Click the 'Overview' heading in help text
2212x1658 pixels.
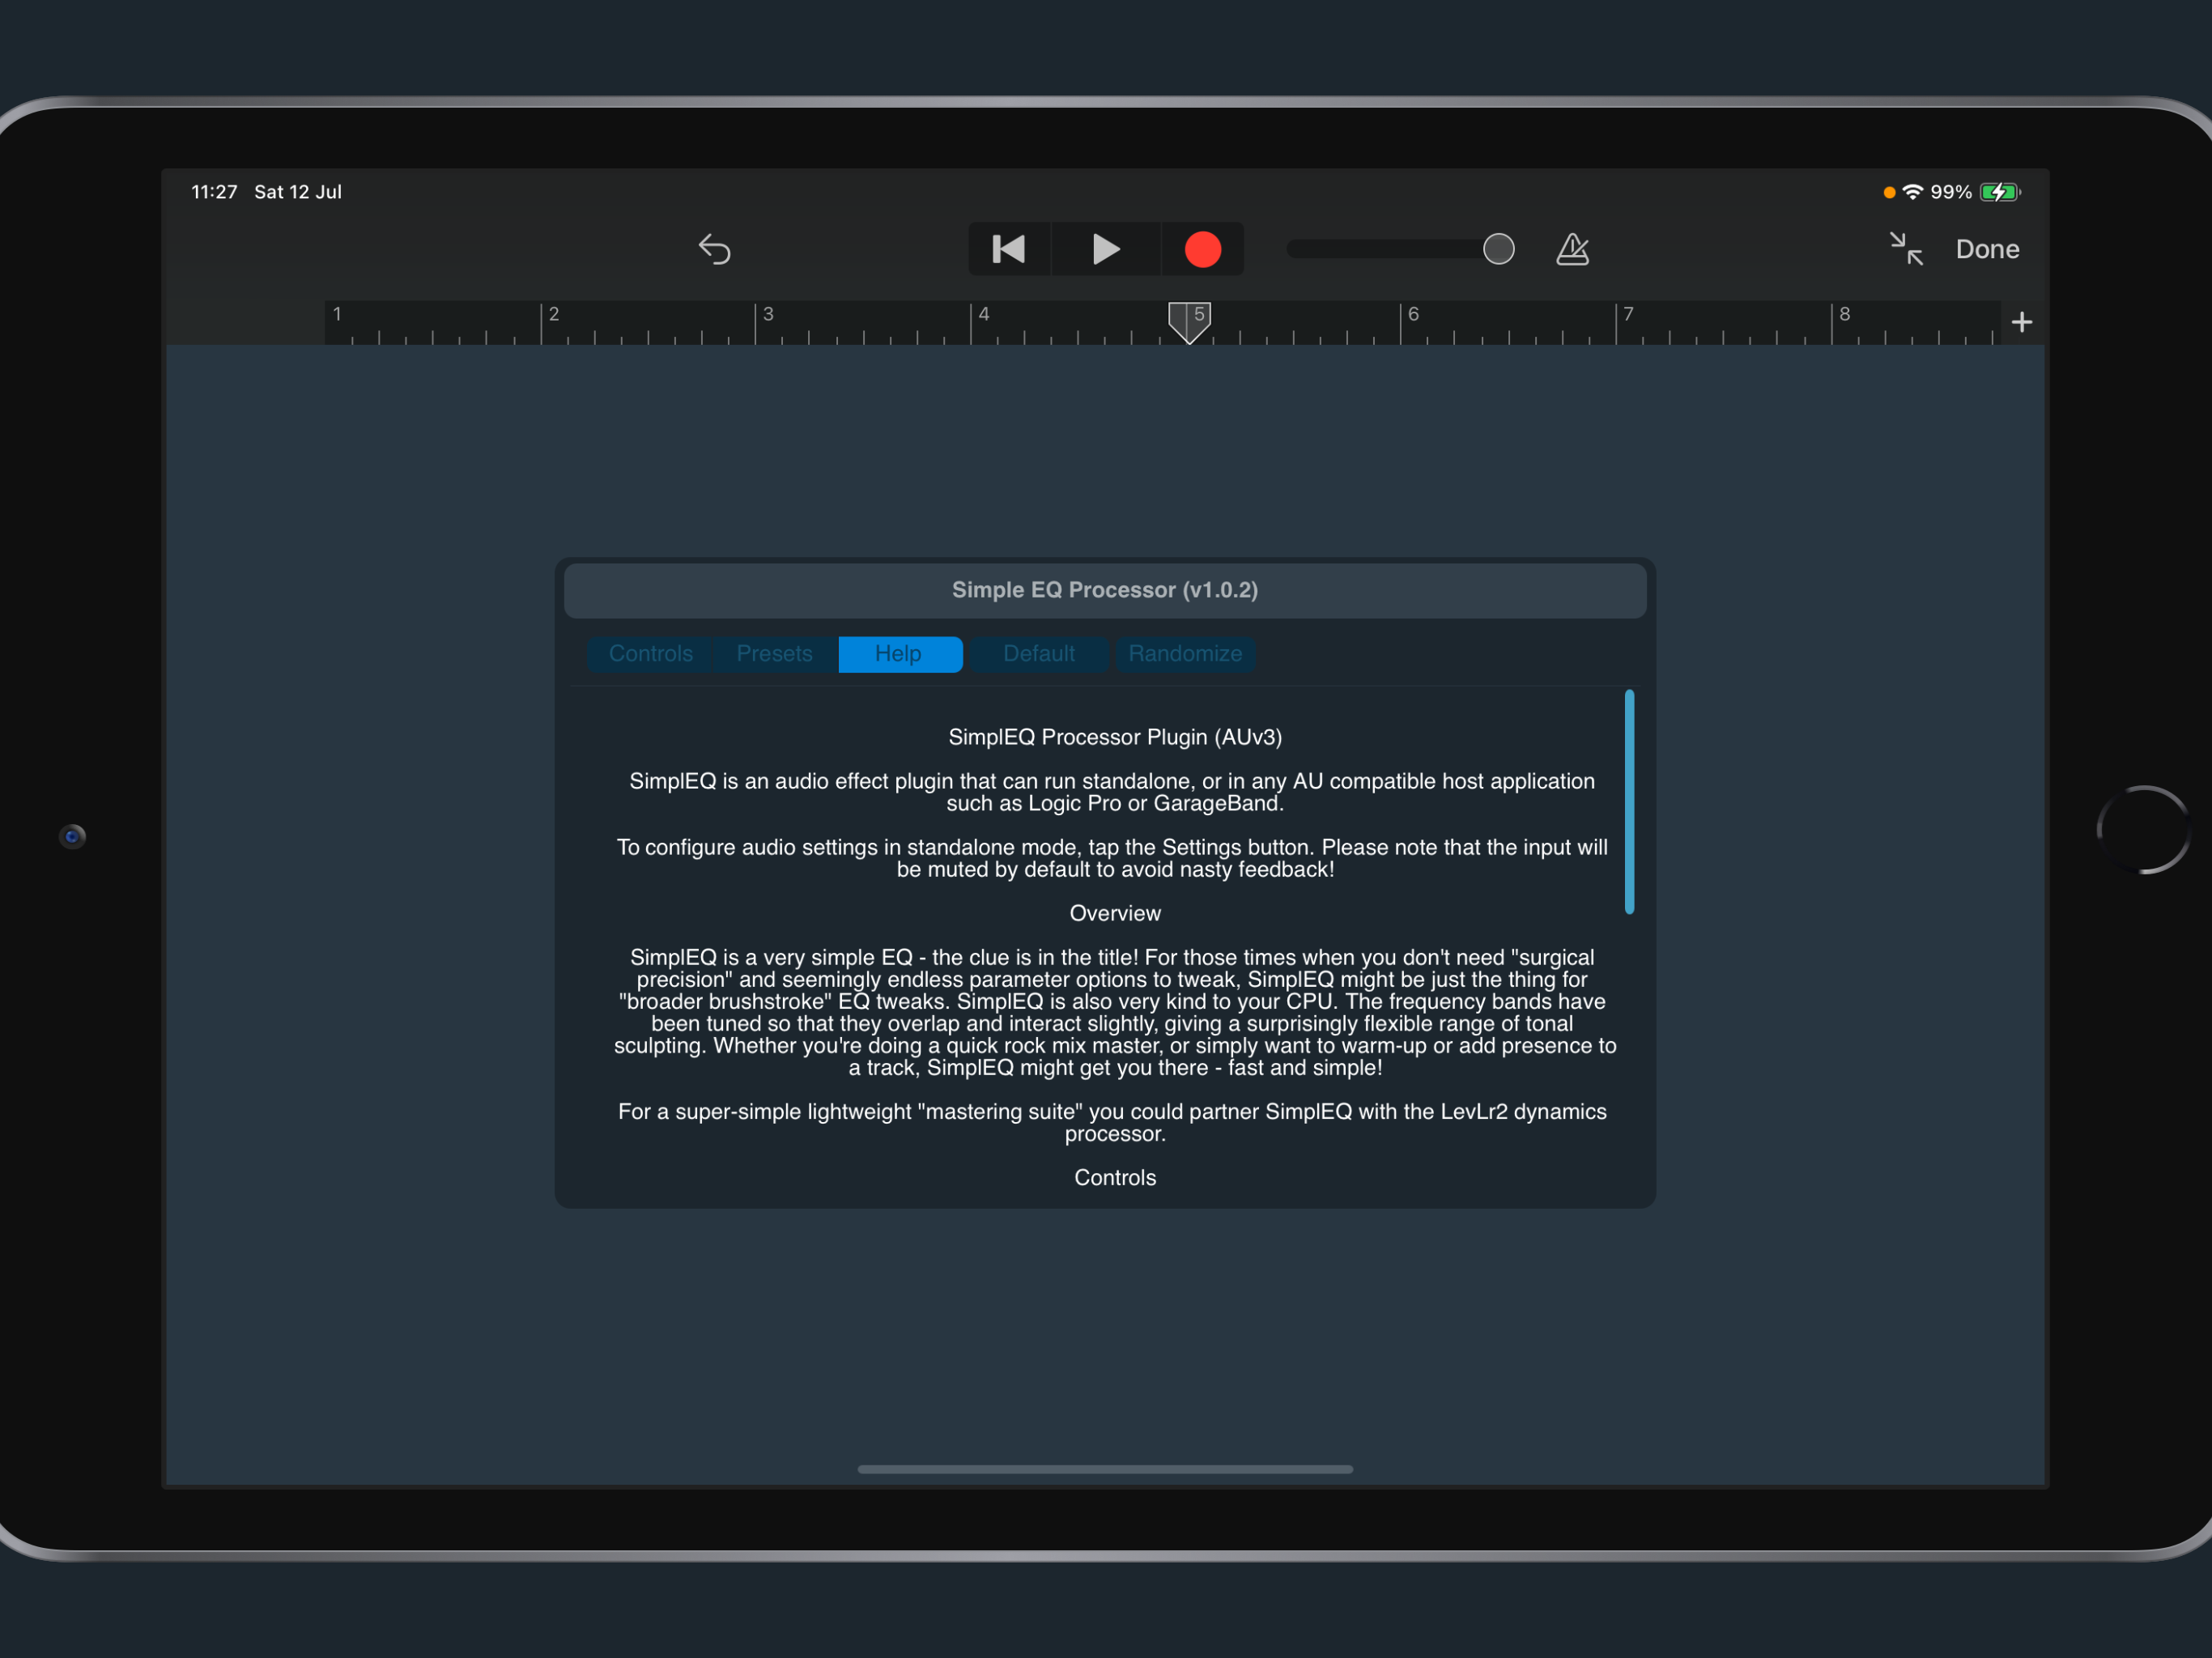pyautogui.click(x=1115, y=914)
